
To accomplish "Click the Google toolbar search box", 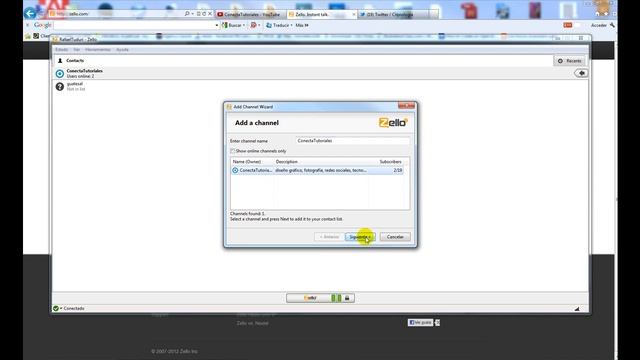I will click(135, 25).
